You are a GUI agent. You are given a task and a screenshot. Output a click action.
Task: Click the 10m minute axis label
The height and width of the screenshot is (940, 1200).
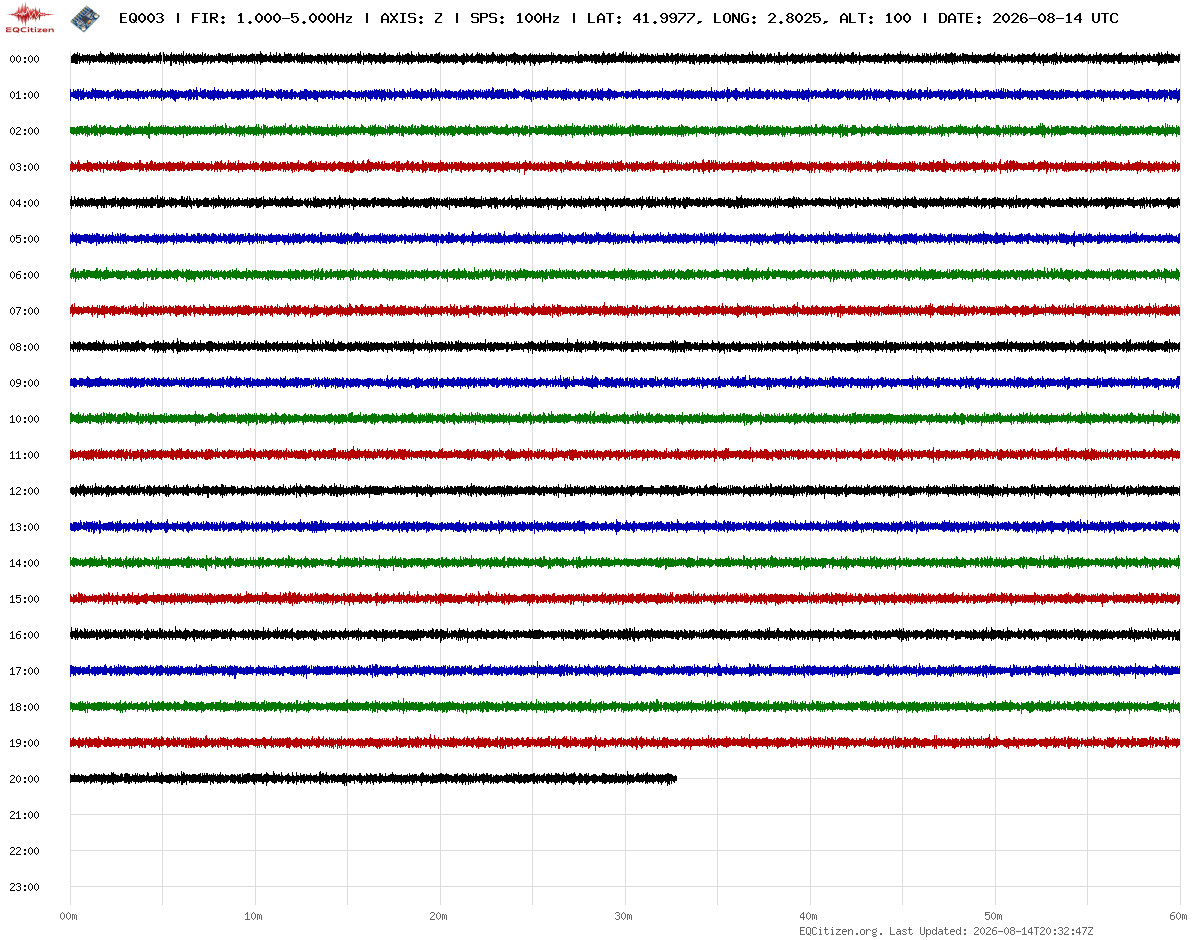click(253, 916)
